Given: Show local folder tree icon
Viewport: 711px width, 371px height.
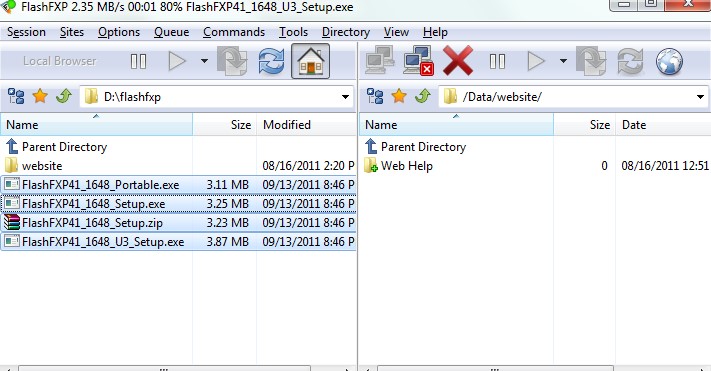Looking at the screenshot, I should pos(16,96).
